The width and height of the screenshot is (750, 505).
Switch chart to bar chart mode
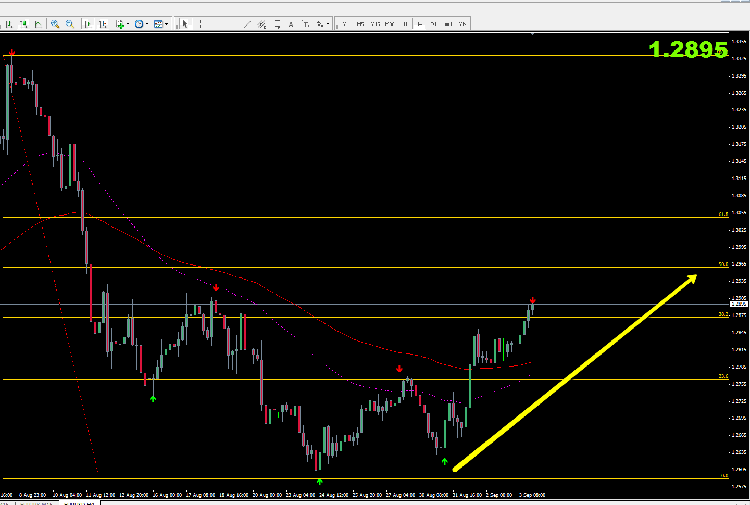[9, 23]
